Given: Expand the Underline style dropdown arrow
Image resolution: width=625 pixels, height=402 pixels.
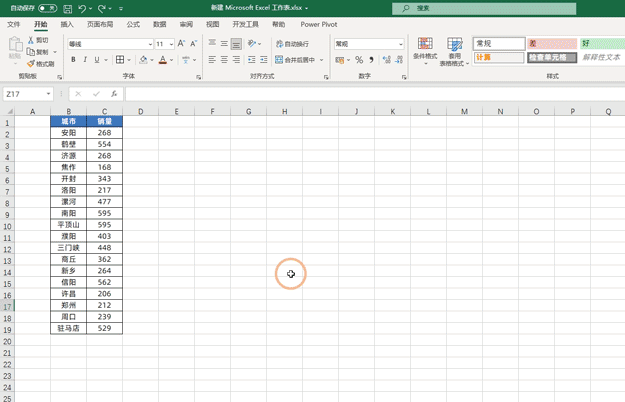Looking at the screenshot, I should coord(106,60).
